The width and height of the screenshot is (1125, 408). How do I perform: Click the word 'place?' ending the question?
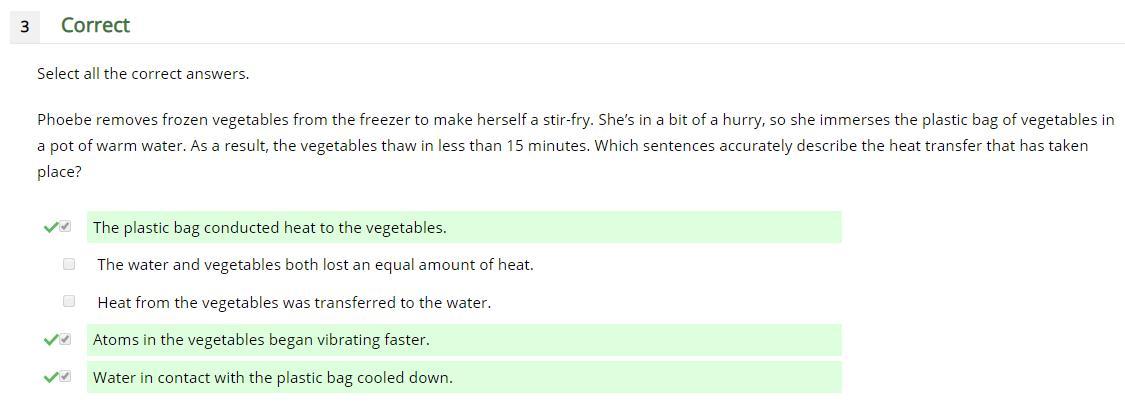click(x=60, y=172)
